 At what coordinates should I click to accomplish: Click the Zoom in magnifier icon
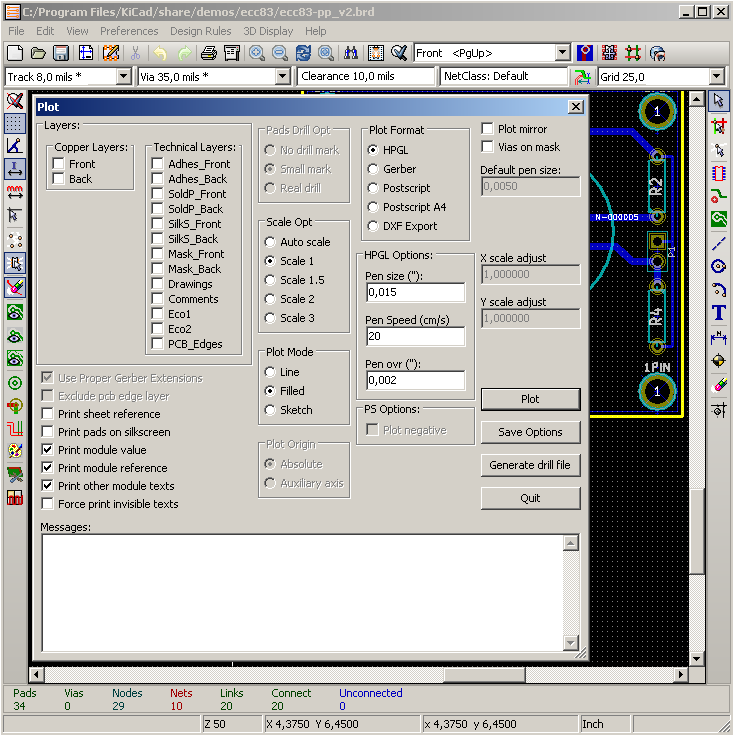pyautogui.click(x=257, y=53)
